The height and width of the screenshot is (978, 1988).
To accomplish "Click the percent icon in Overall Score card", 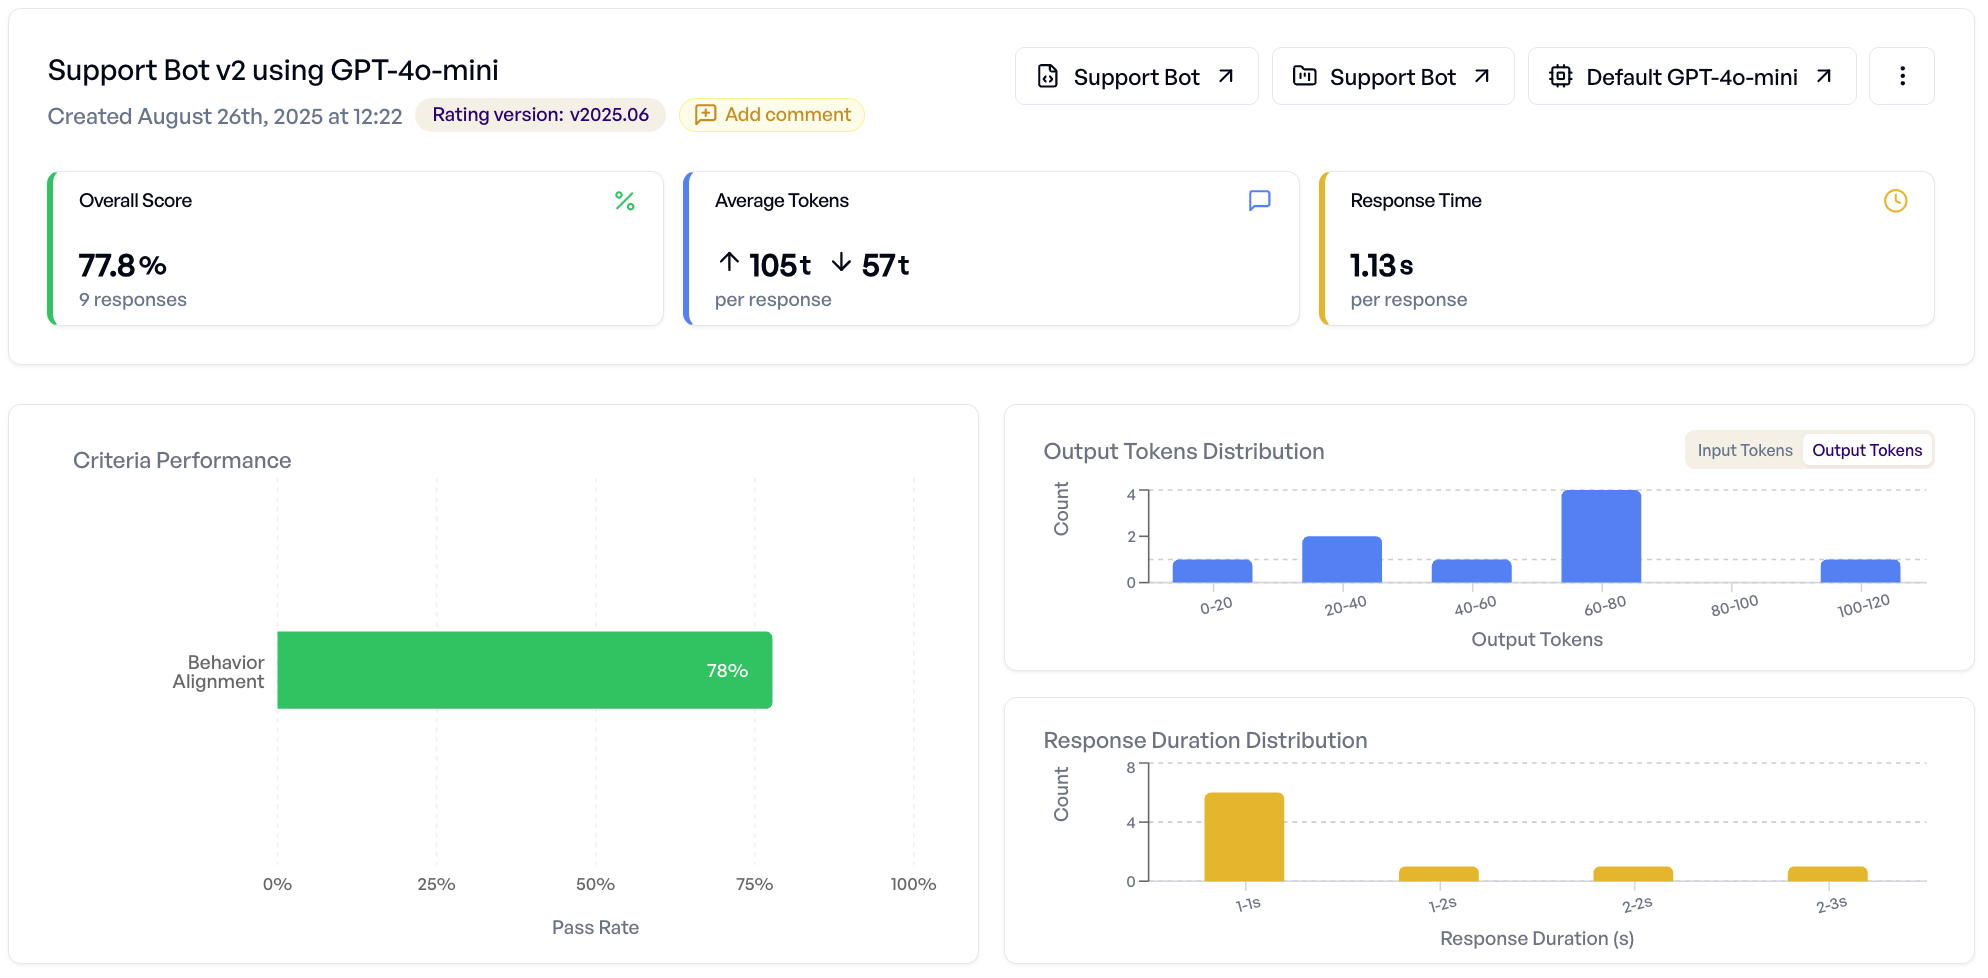I will point(625,201).
